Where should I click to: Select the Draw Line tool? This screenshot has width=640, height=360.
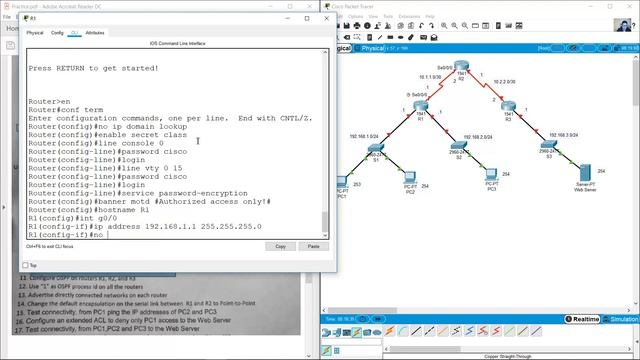click(x=380, y=37)
